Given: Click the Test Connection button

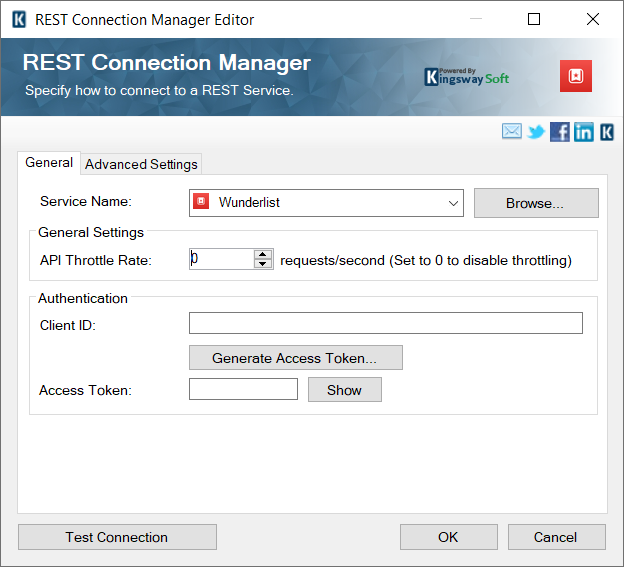Looking at the screenshot, I should 117,537.
